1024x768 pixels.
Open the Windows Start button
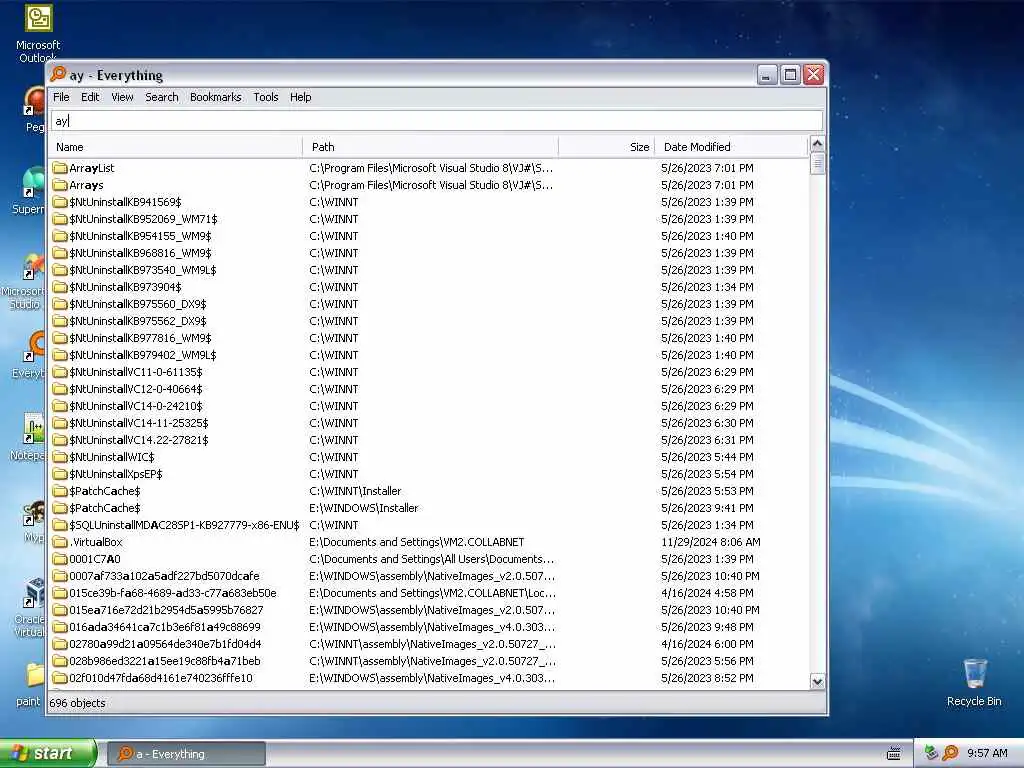(48, 753)
